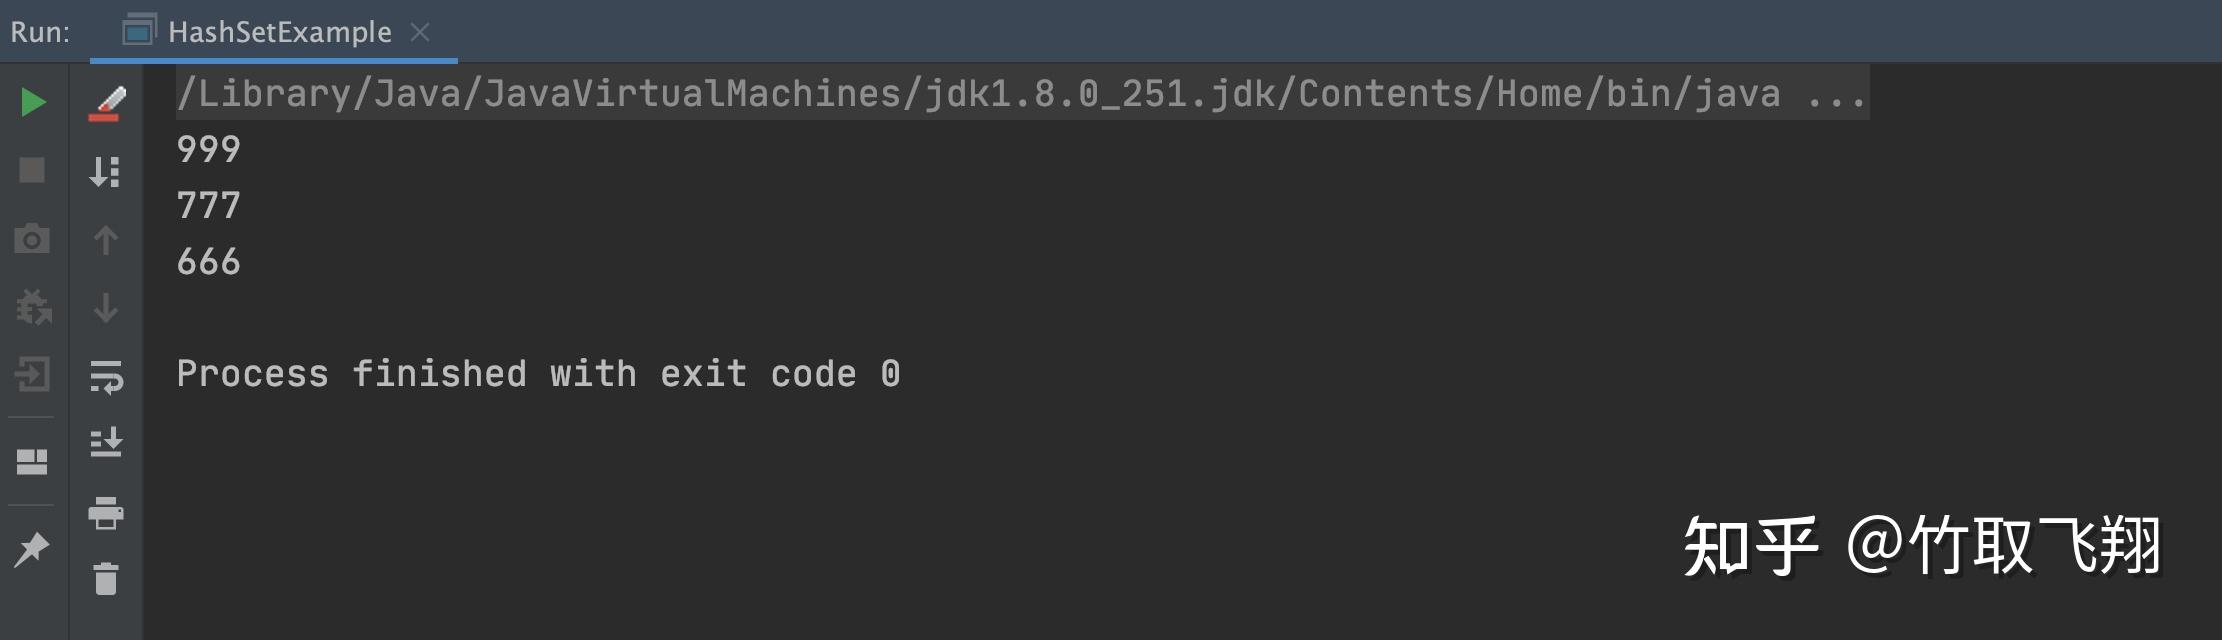Clear all console output with the trash icon
2222x640 pixels.
[x=105, y=579]
